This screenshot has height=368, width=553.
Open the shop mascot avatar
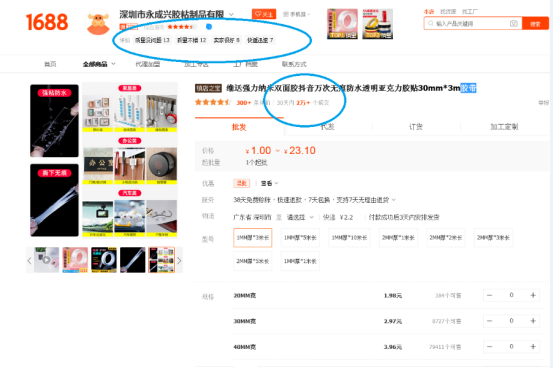coord(98,23)
